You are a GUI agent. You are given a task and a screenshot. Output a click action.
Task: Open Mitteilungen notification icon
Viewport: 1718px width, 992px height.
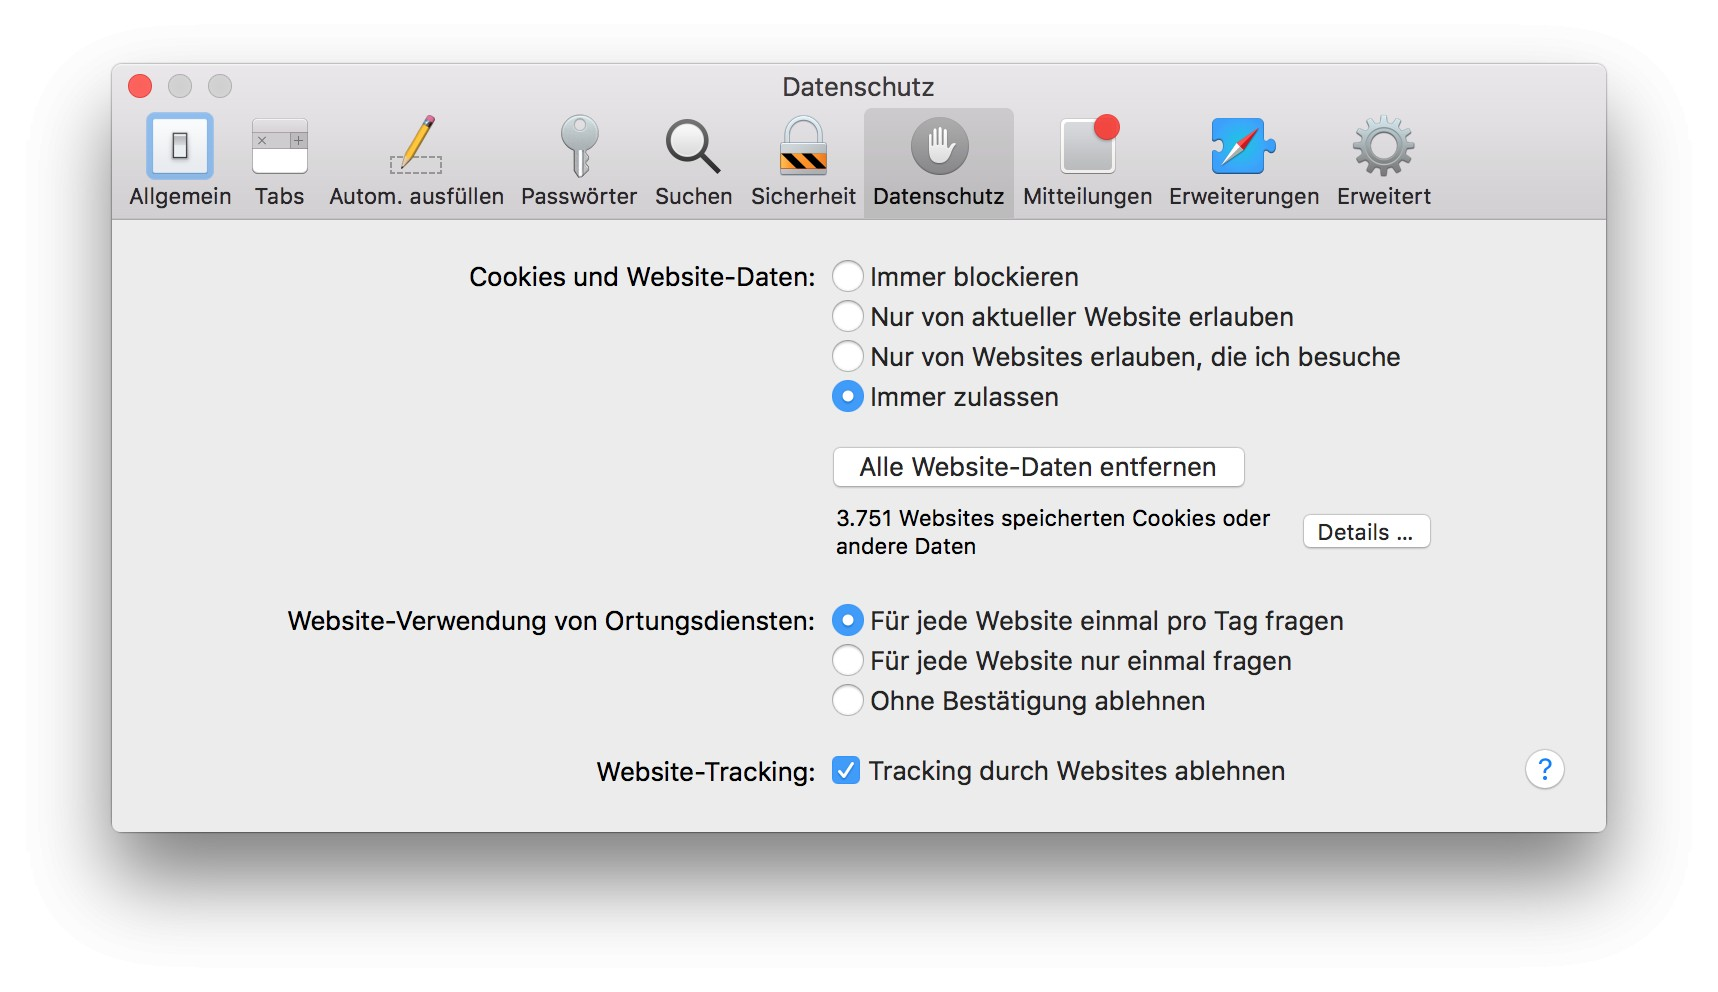pyautogui.click(x=1087, y=147)
